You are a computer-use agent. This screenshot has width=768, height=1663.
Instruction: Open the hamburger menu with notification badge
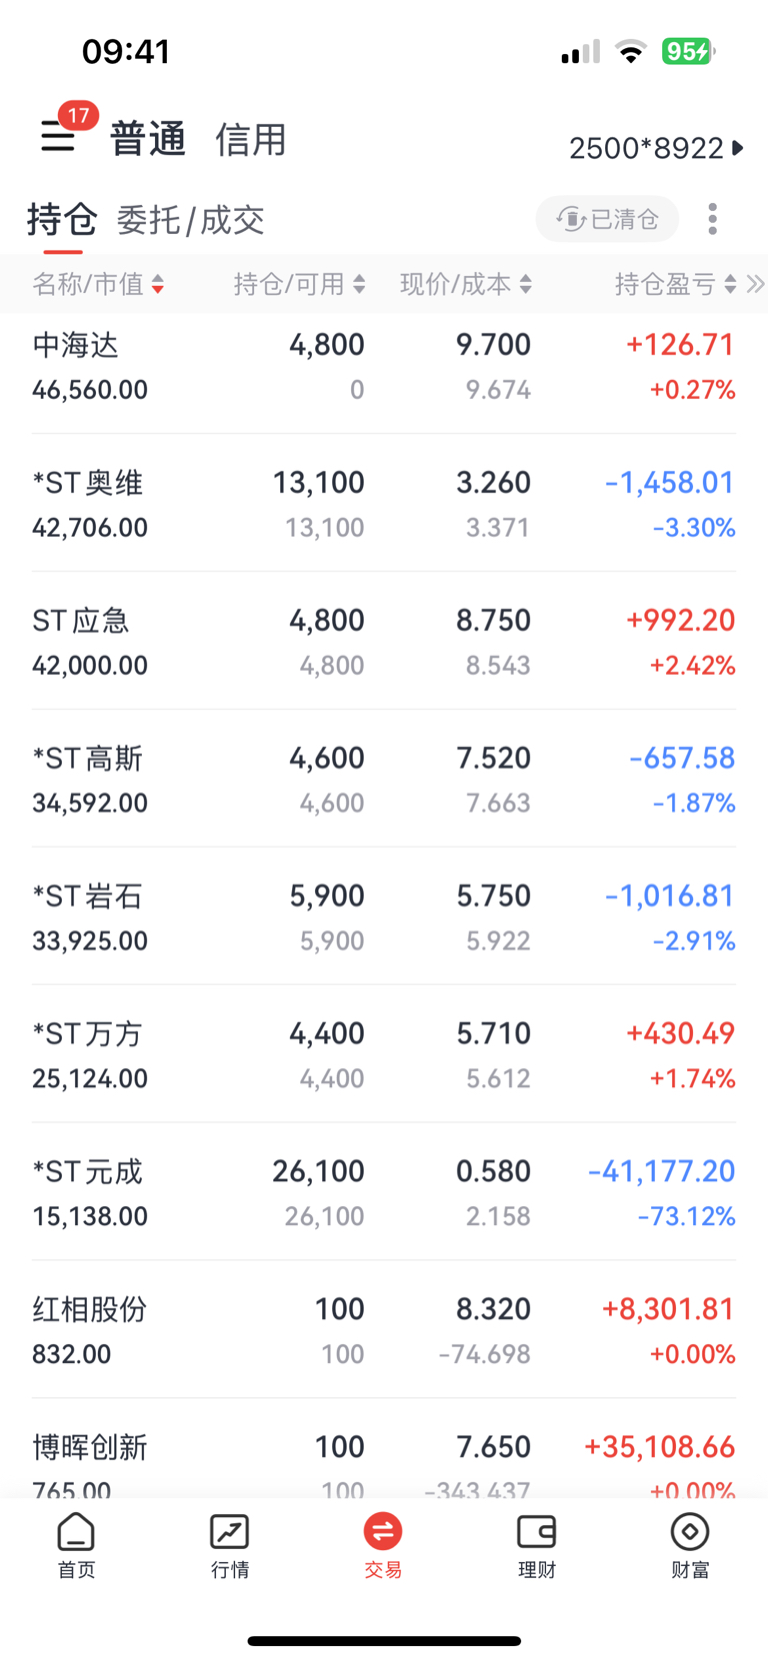tap(59, 136)
